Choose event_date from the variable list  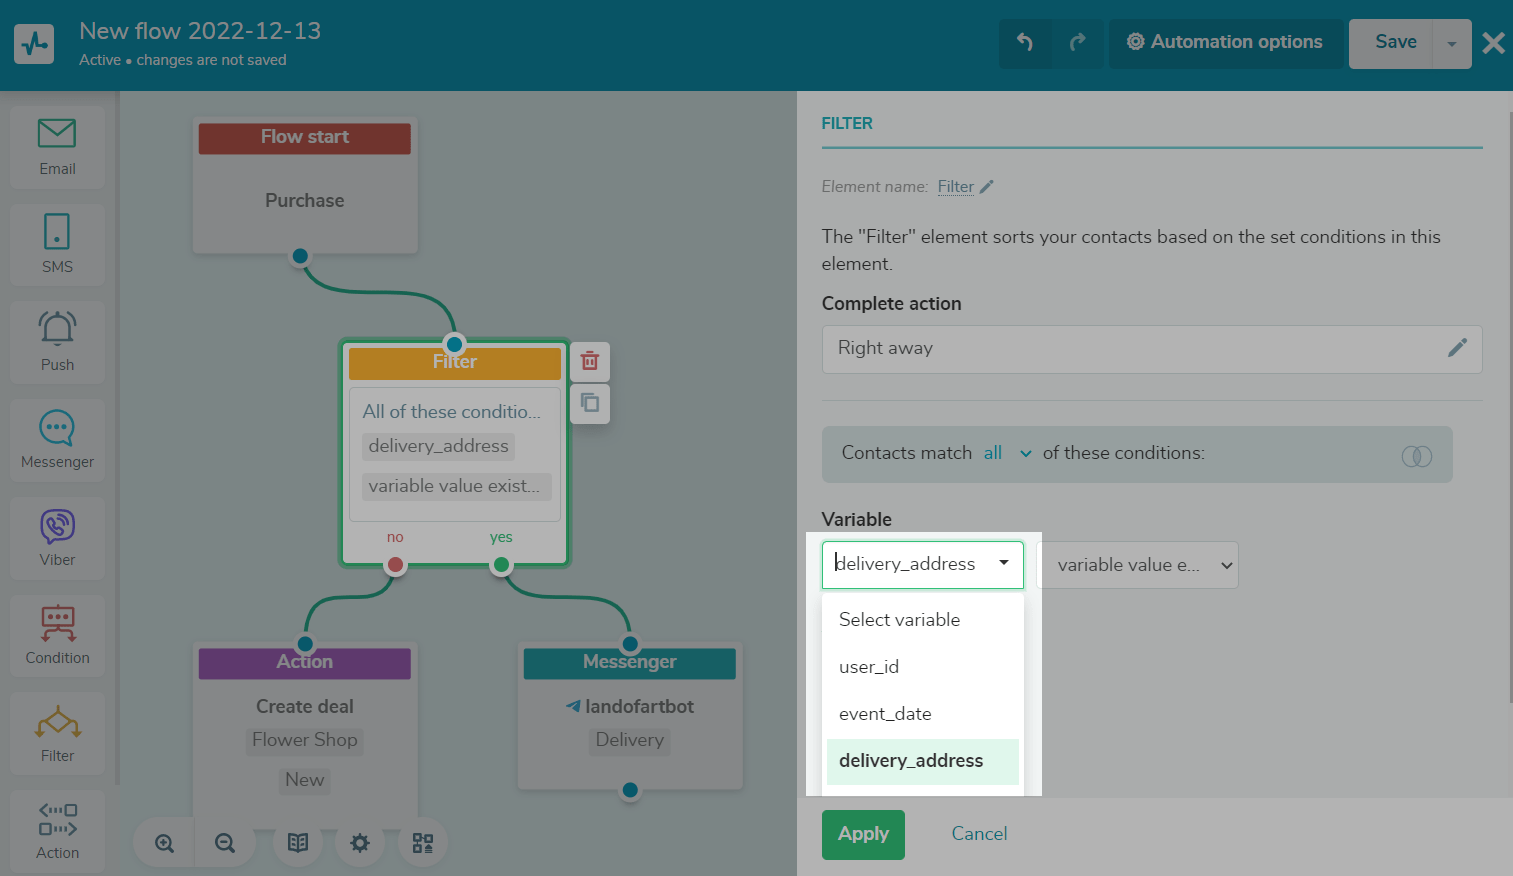tap(885, 714)
